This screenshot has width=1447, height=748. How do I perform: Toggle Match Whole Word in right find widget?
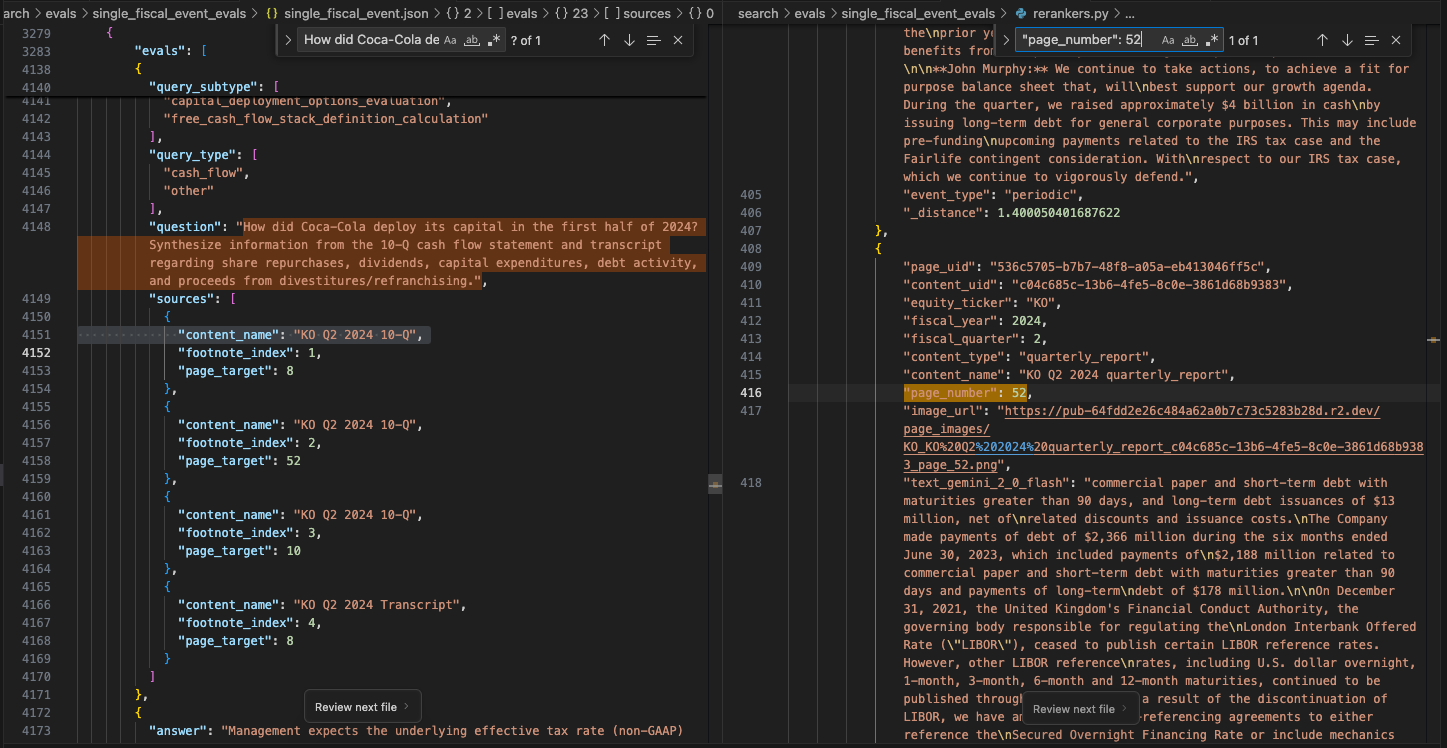coord(1190,40)
